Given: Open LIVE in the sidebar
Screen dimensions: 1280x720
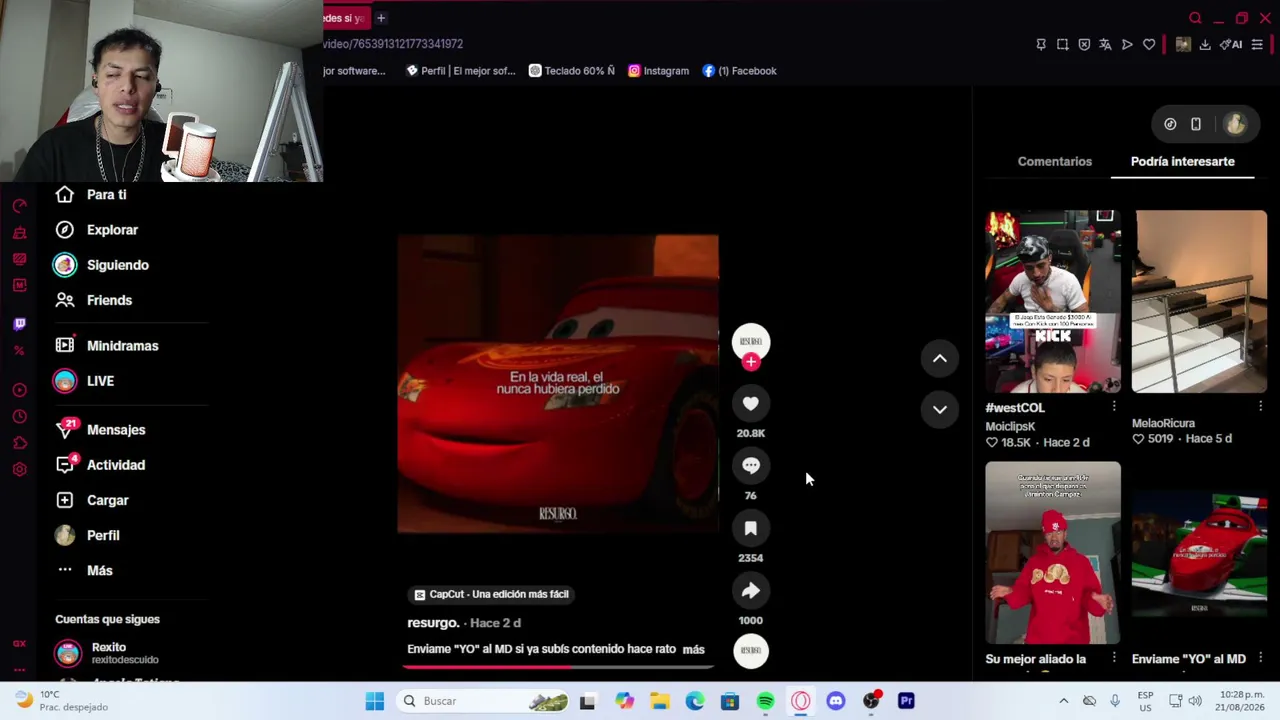Looking at the screenshot, I should click(100, 381).
